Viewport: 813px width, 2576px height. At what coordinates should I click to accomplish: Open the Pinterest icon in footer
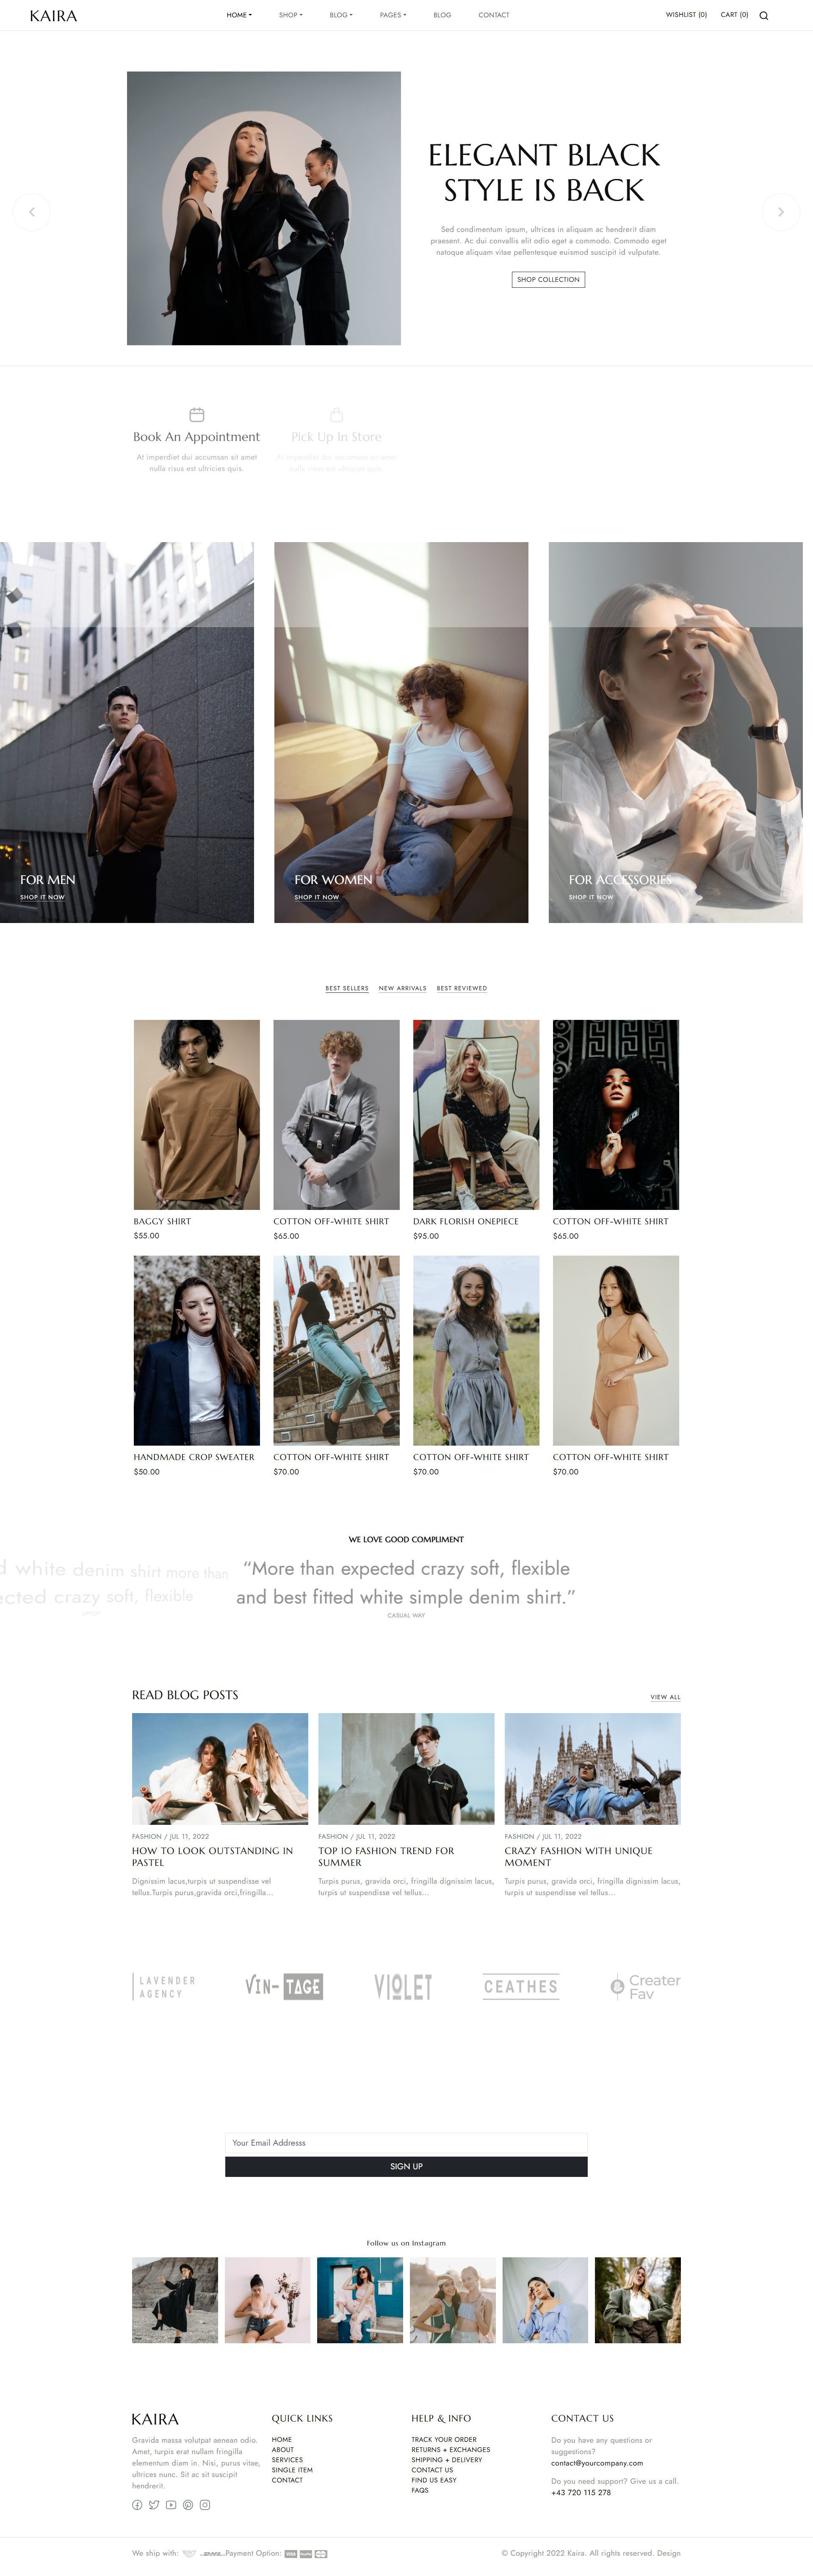pos(188,2504)
